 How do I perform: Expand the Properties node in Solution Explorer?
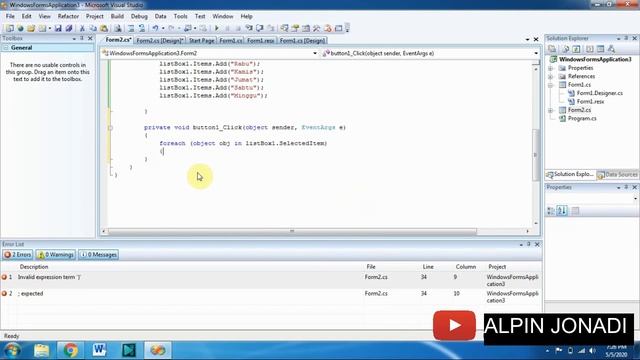pyautogui.click(x=551, y=68)
